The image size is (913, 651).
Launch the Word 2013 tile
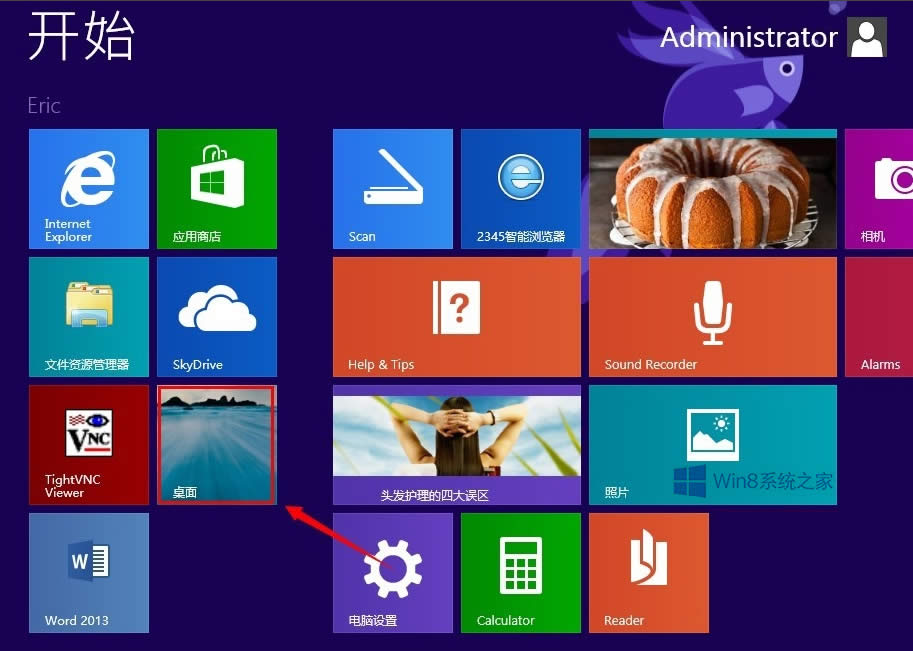(89, 573)
